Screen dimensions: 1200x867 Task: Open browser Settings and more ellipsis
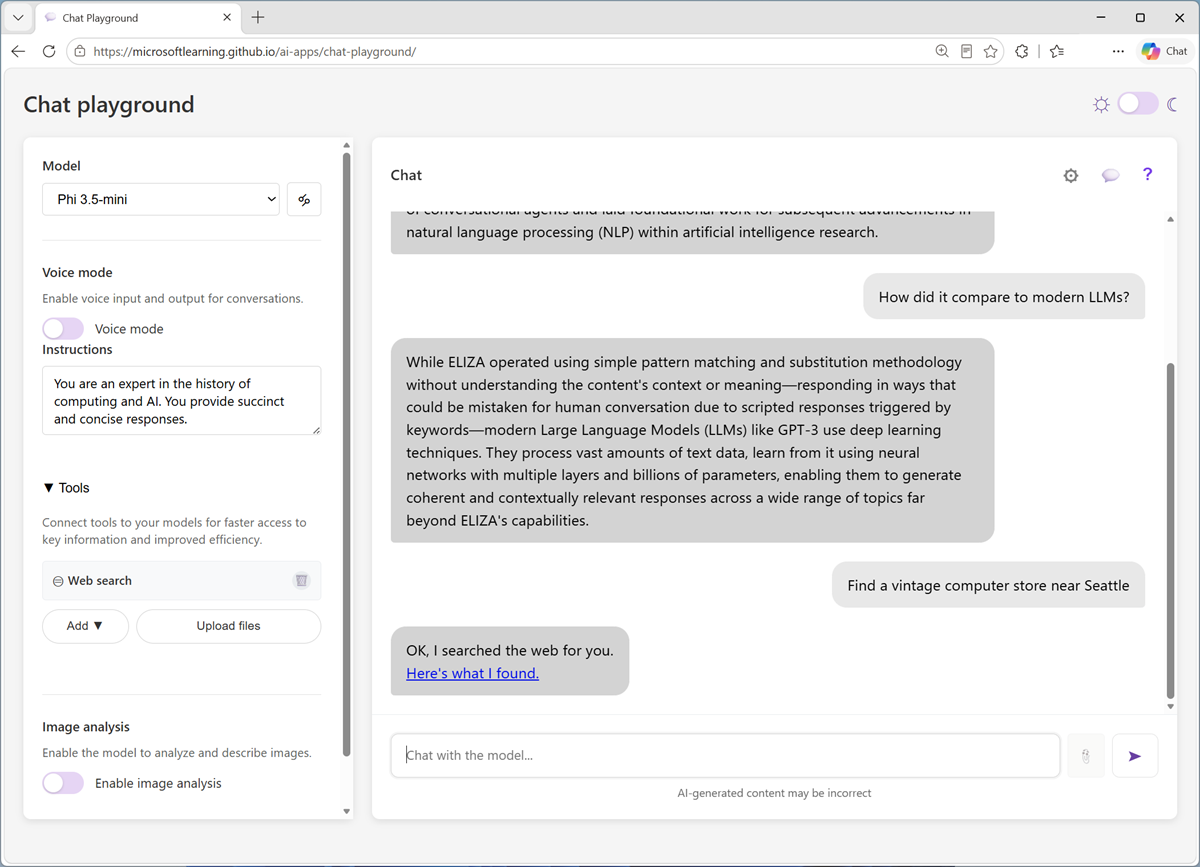click(1118, 51)
